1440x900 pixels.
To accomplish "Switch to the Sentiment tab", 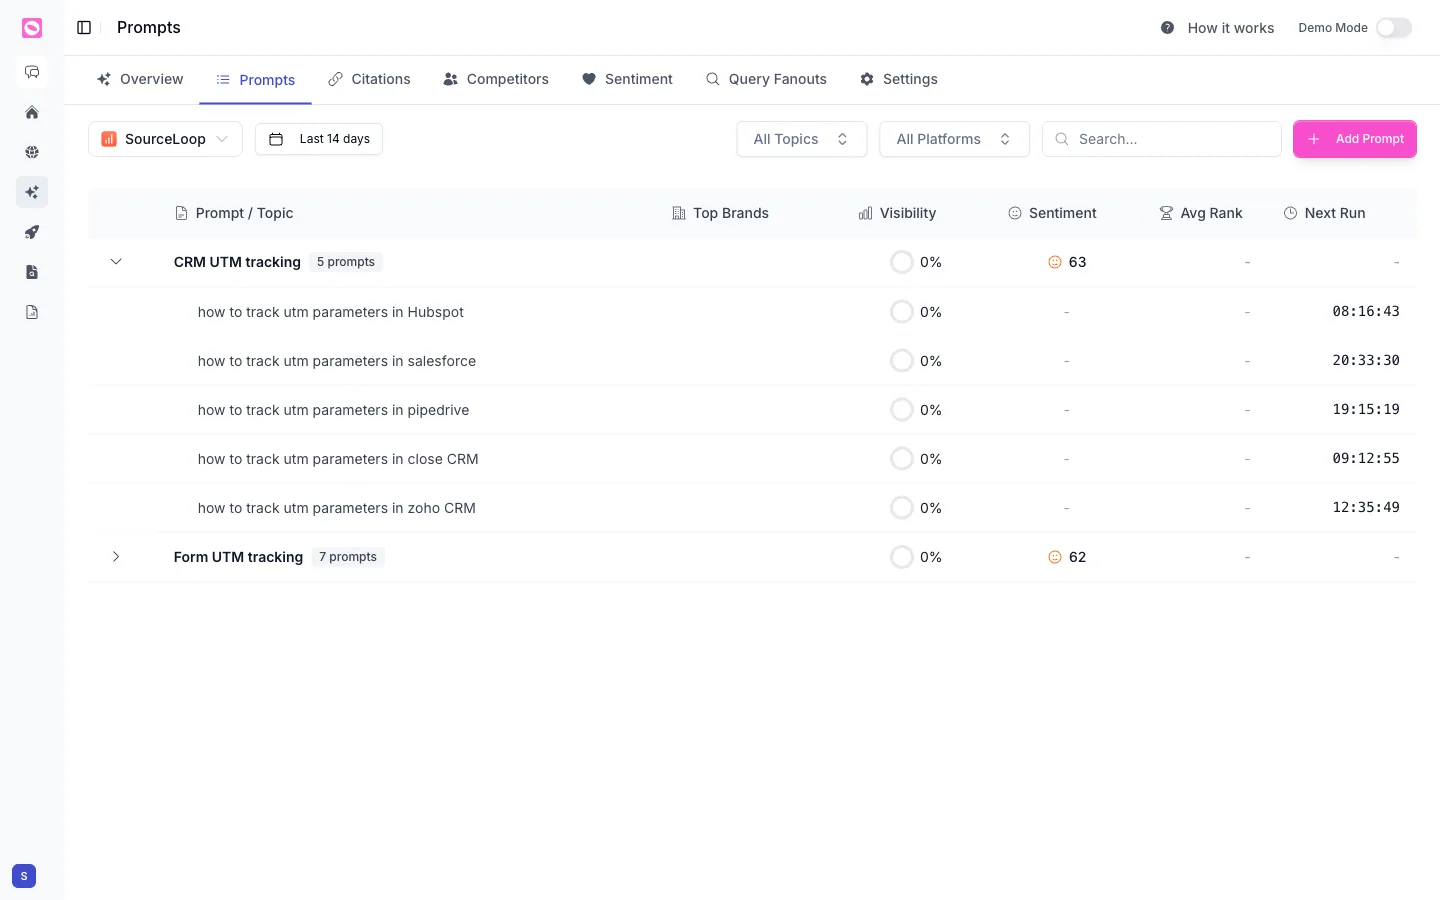I will pos(627,79).
